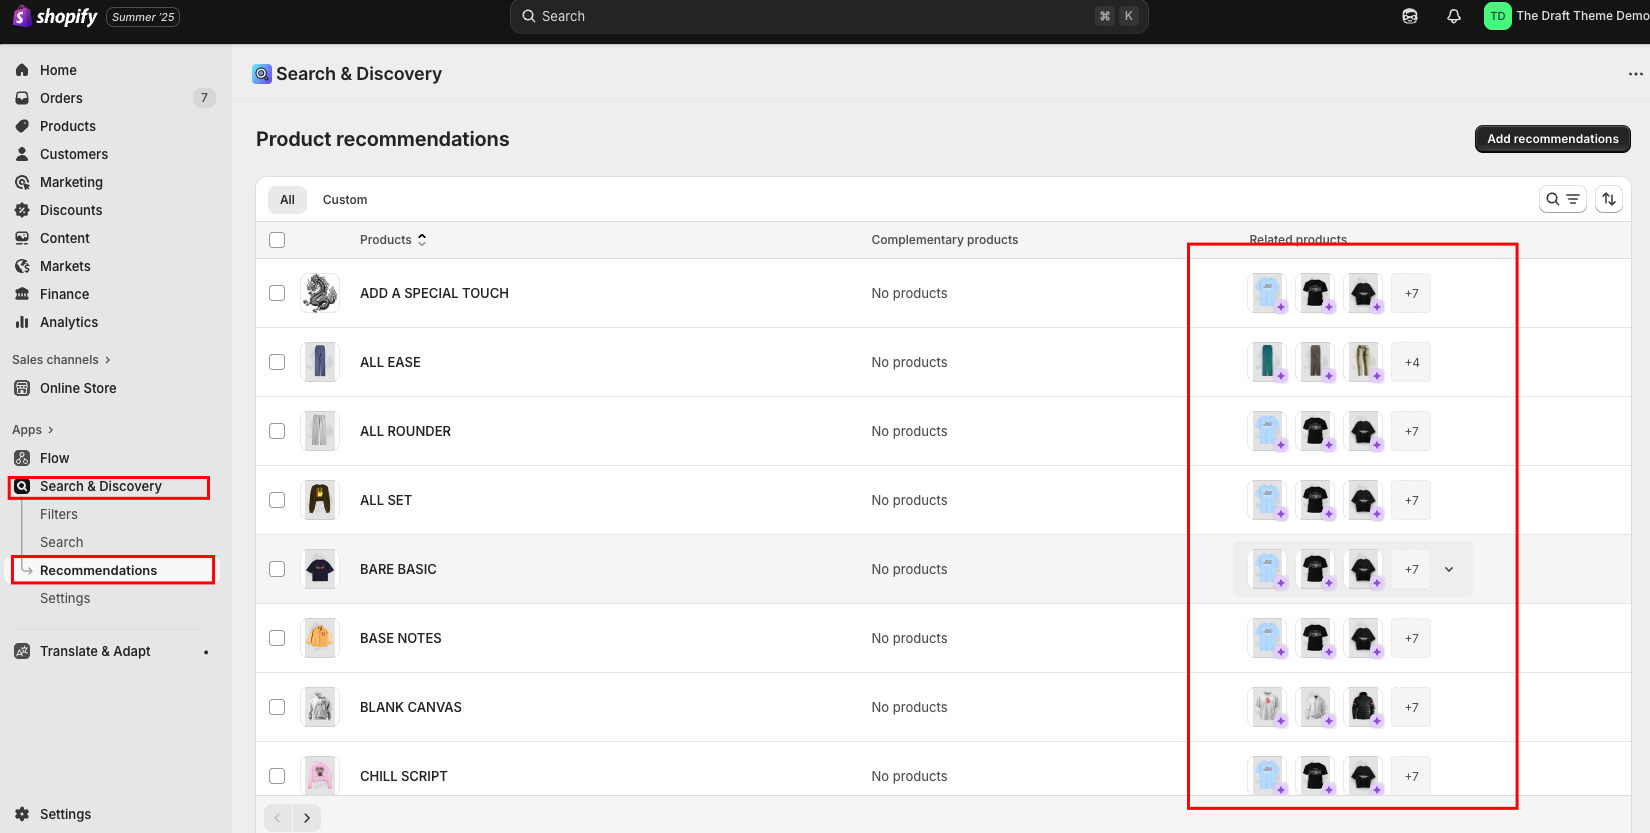Check the ALL SET row checkbox
This screenshot has width=1650, height=833.
277,500
